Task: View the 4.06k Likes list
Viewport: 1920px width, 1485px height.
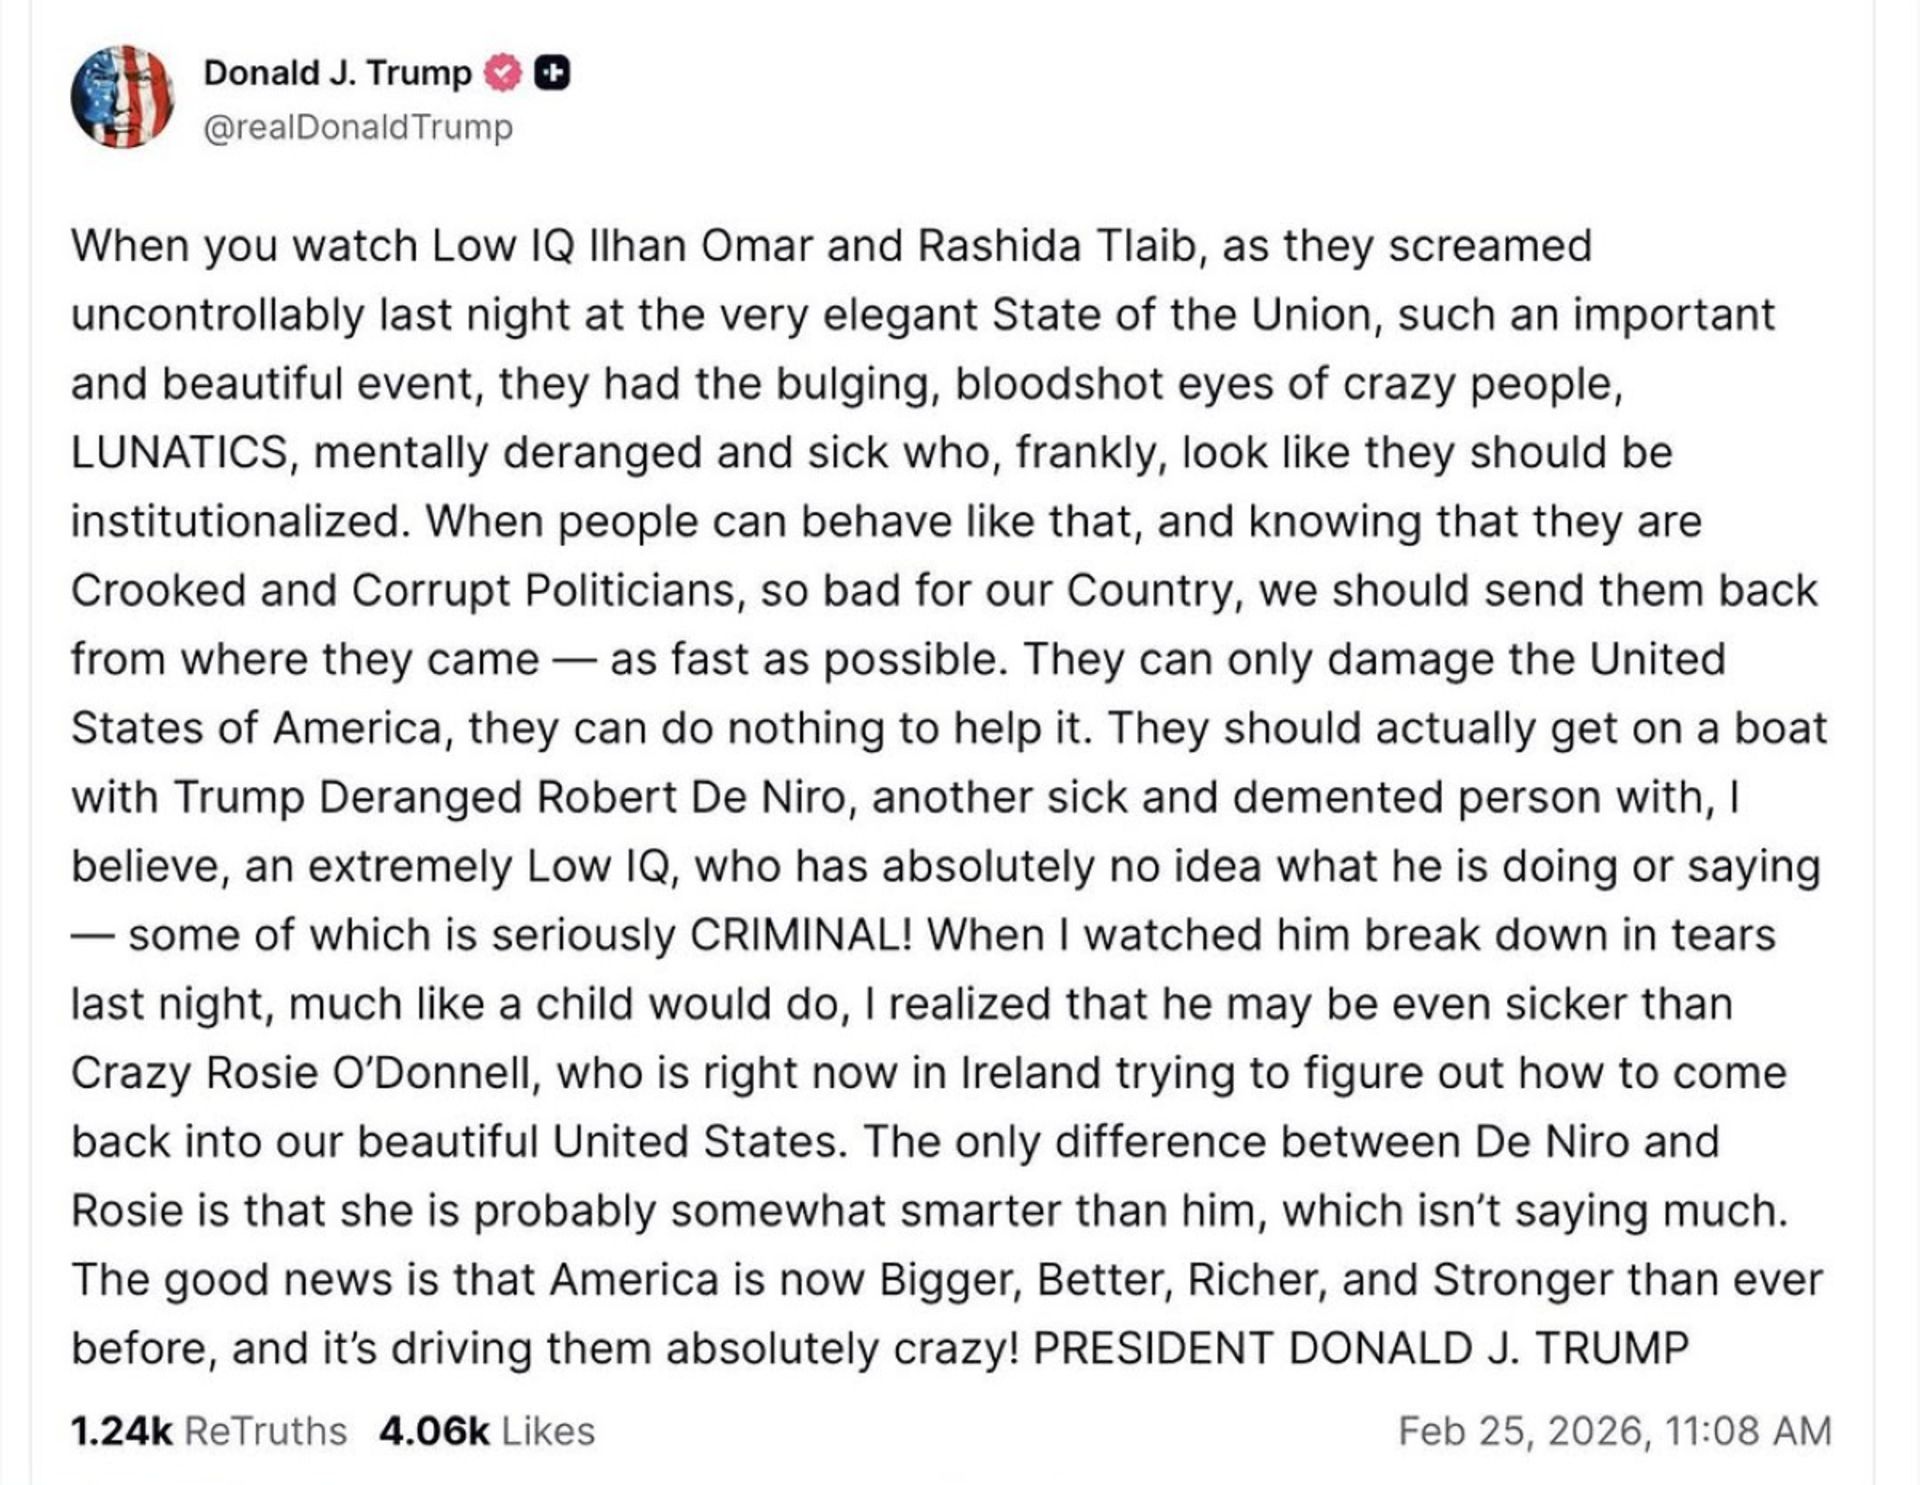Action: point(486,1431)
